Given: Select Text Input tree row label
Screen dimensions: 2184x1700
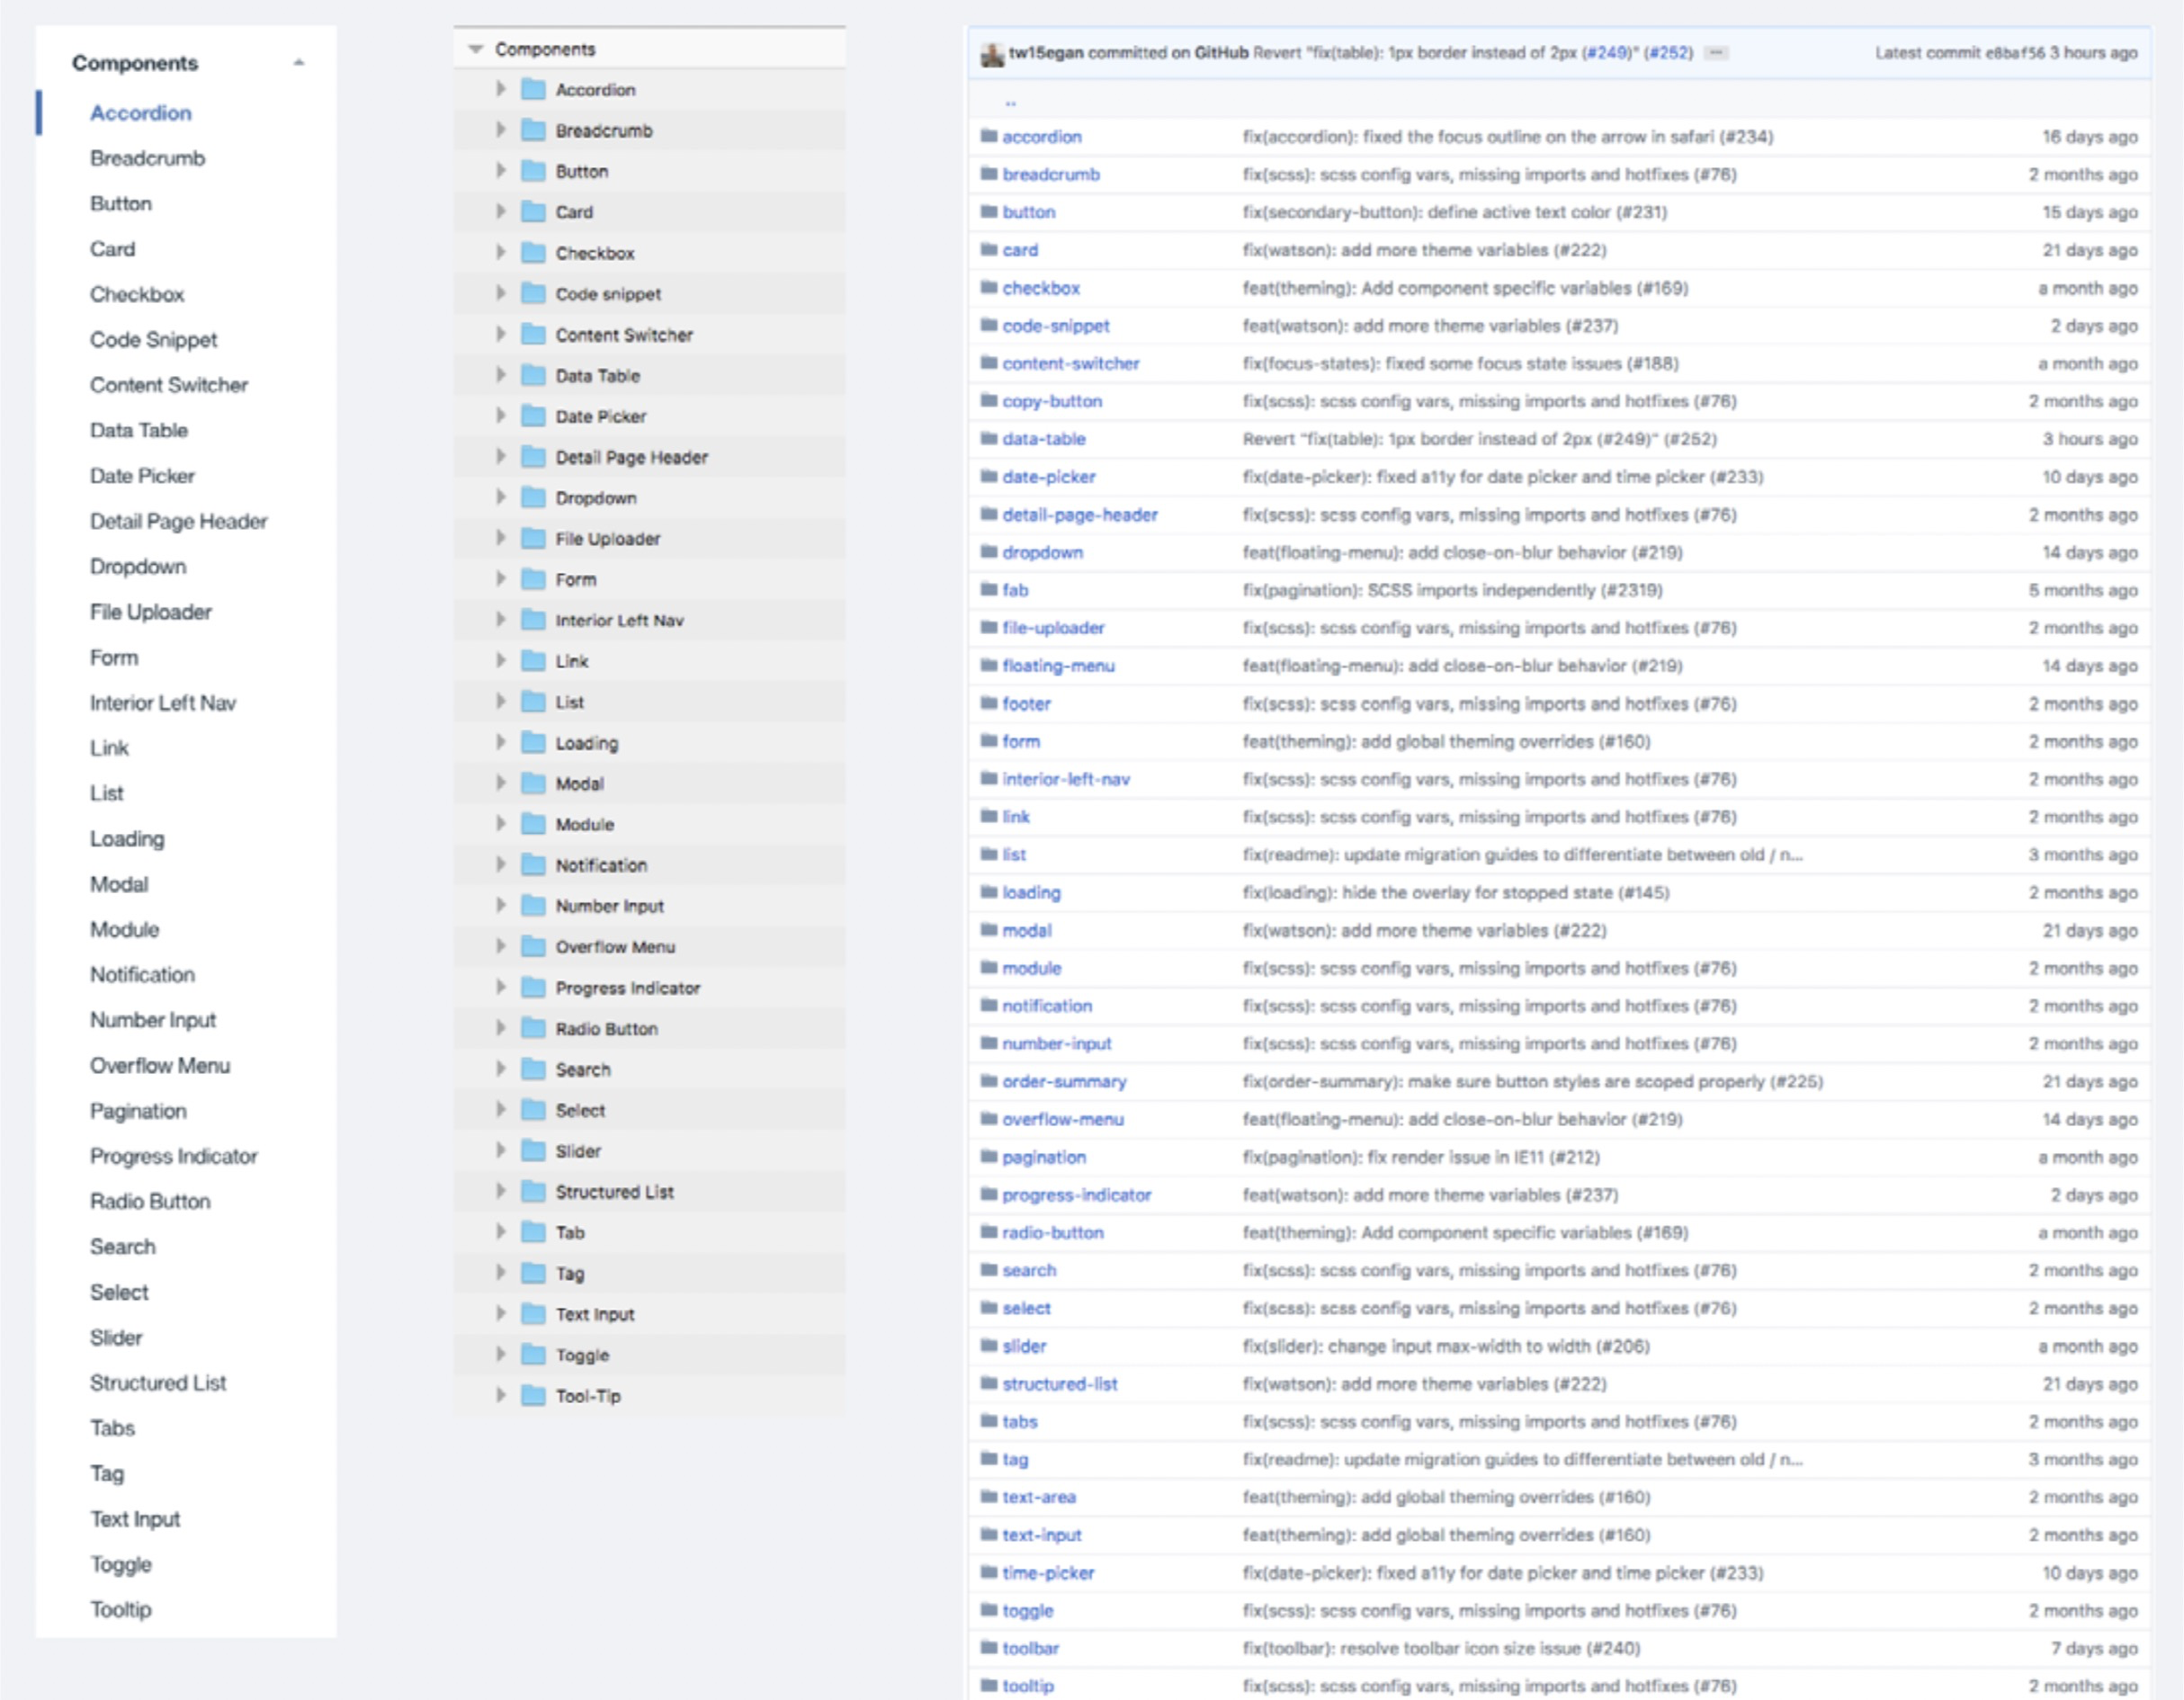Looking at the screenshot, I should point(595,1314).
